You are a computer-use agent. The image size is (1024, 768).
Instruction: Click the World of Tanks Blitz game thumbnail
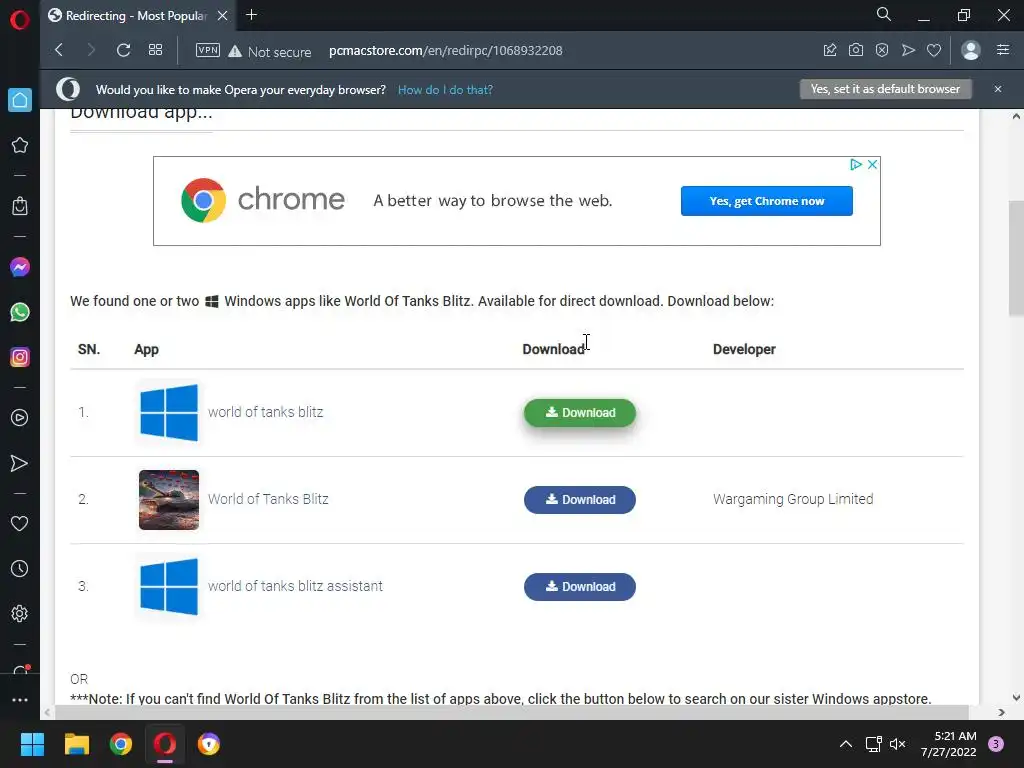[x=169, y=500]
